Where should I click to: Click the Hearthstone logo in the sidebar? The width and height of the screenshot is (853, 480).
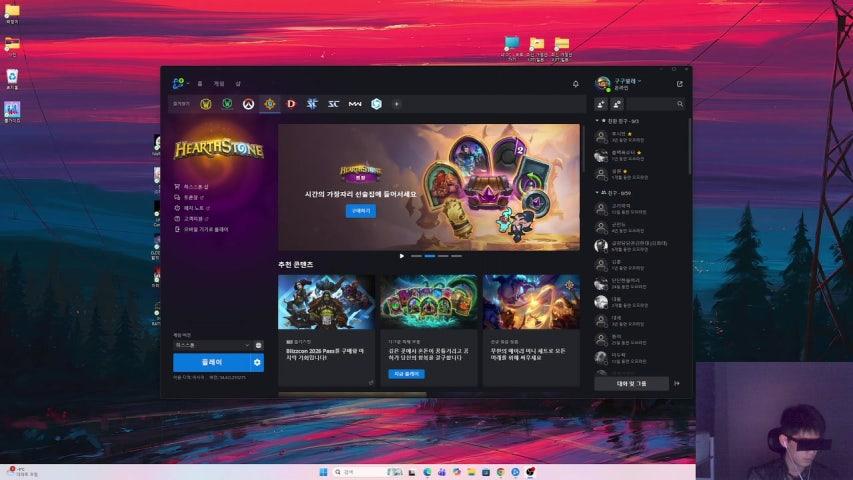(219, 150)
